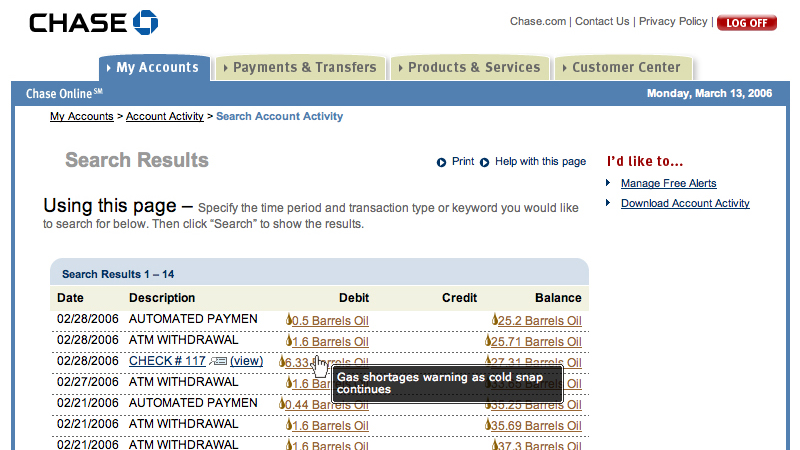
Task: Click oil drop icon beside 0.44 Barrels debit
Action: (x=282, y=404)
